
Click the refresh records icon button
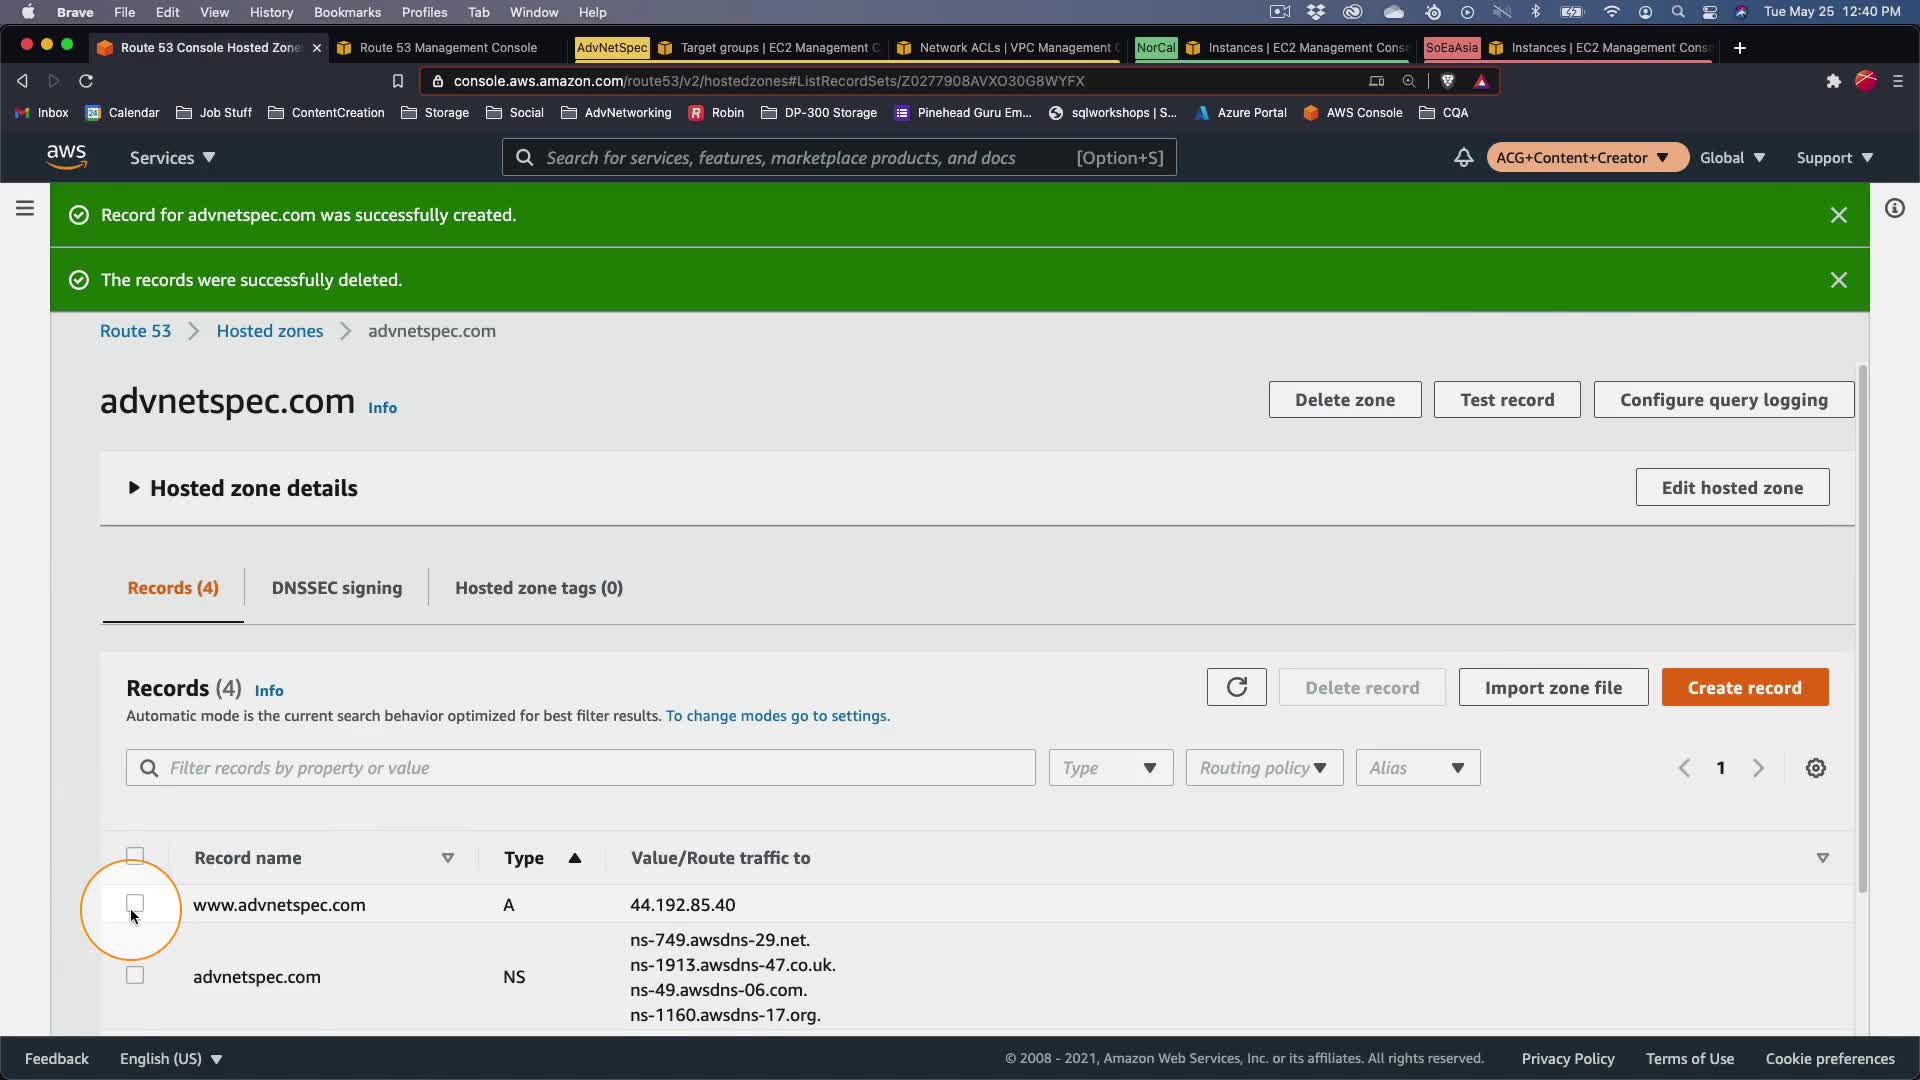[x=1236, y=687]
